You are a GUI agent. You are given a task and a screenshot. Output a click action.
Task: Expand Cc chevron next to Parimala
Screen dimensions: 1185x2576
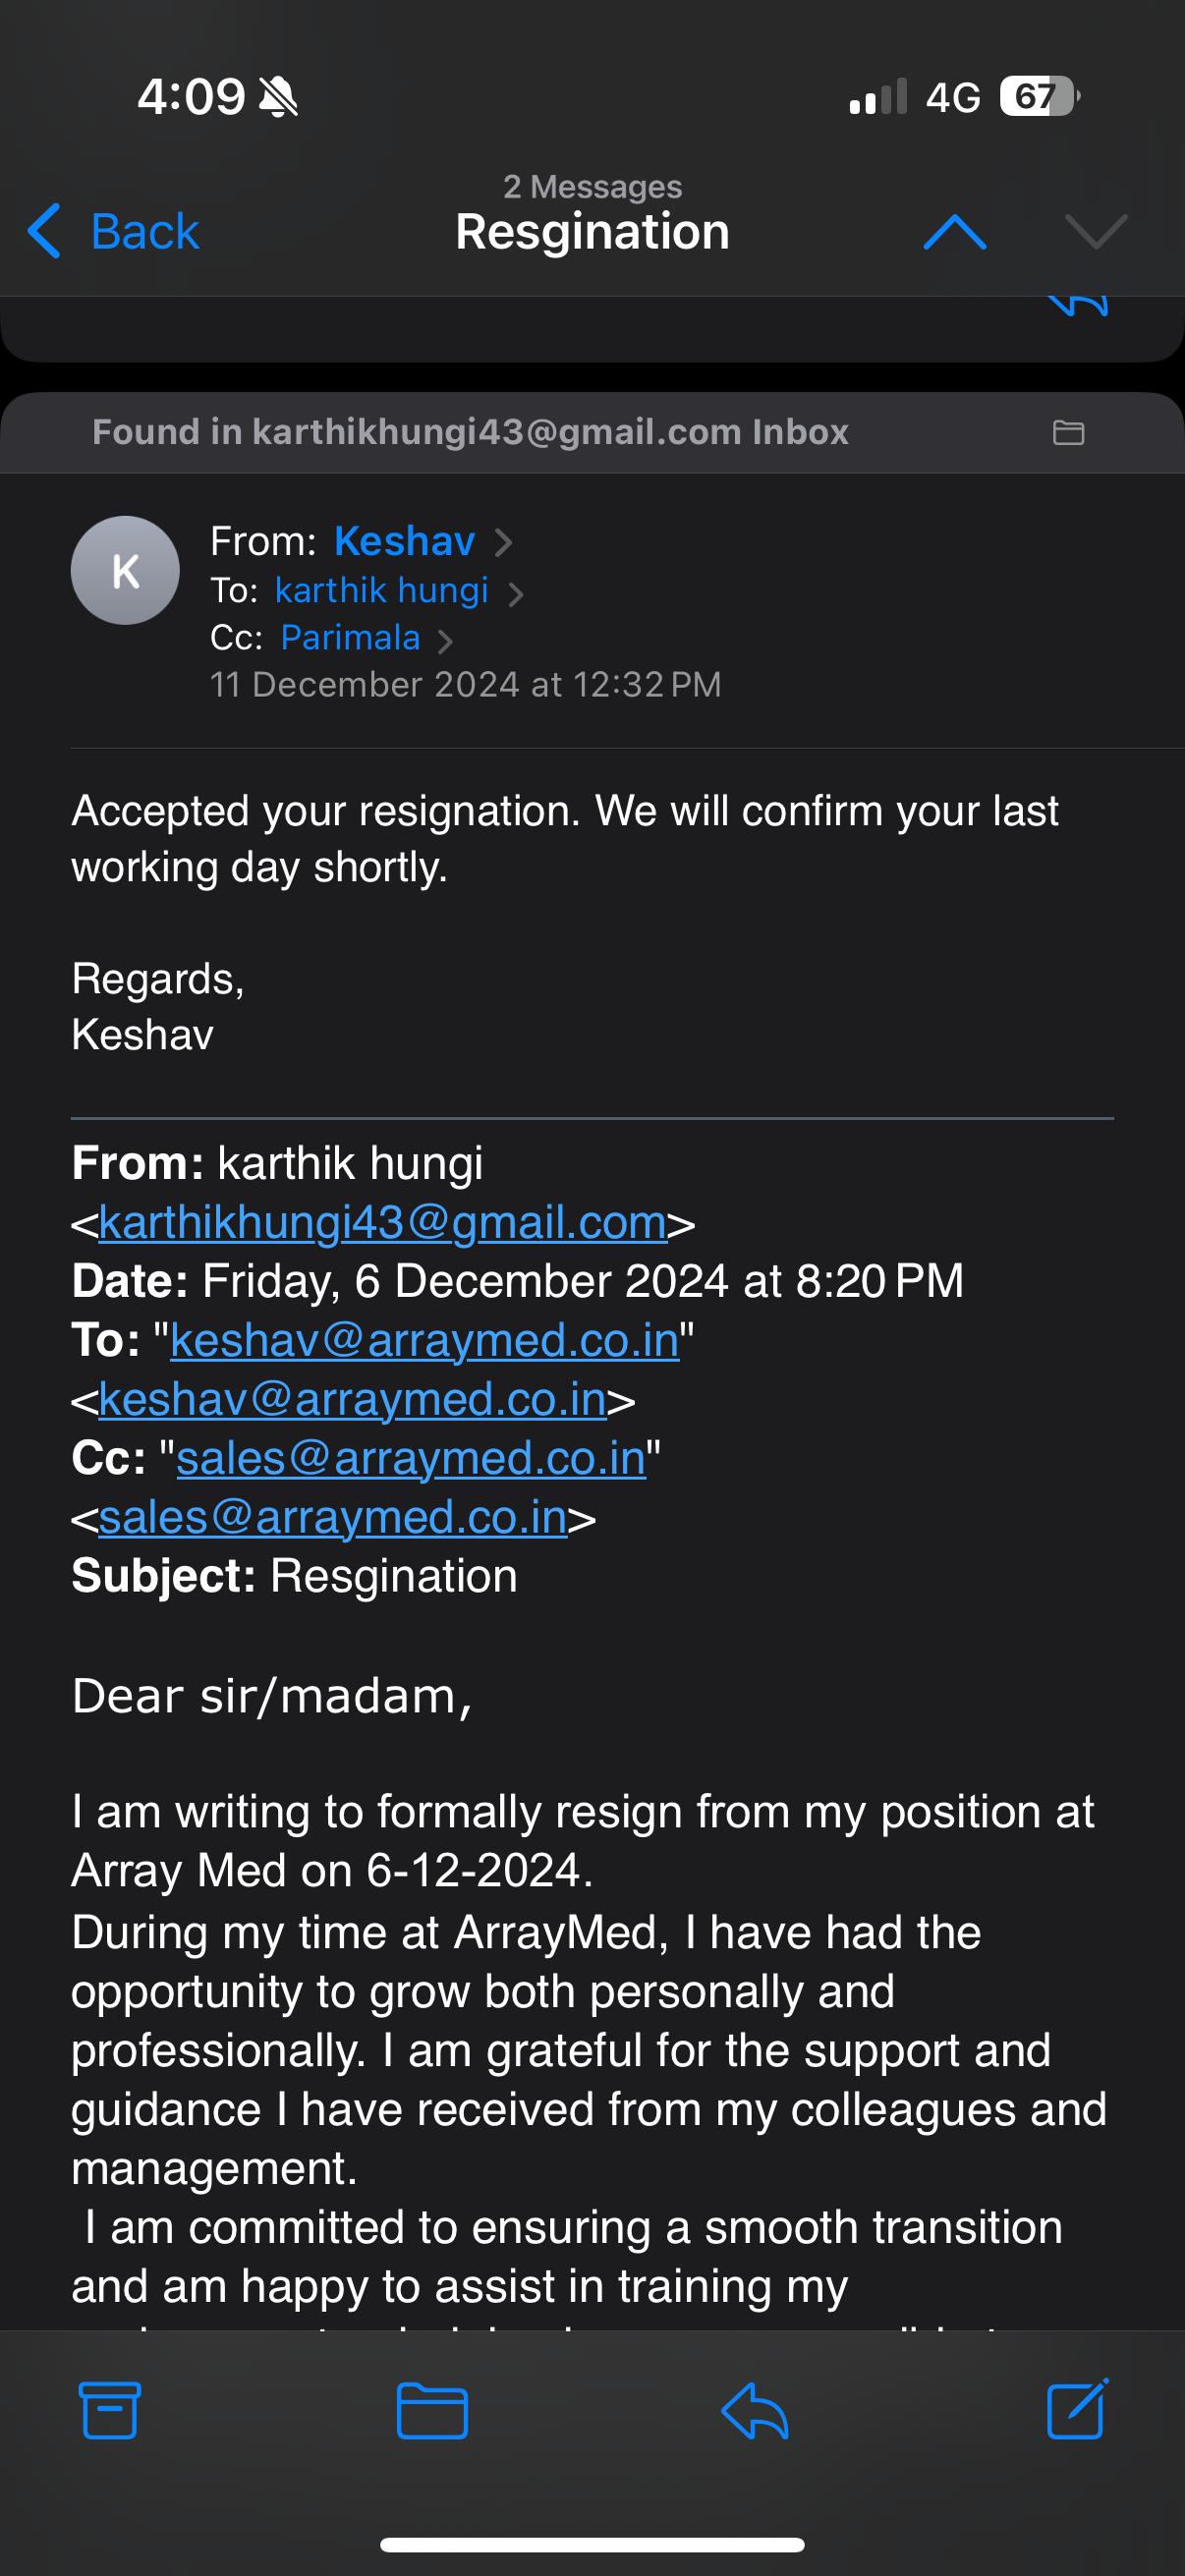446,641
